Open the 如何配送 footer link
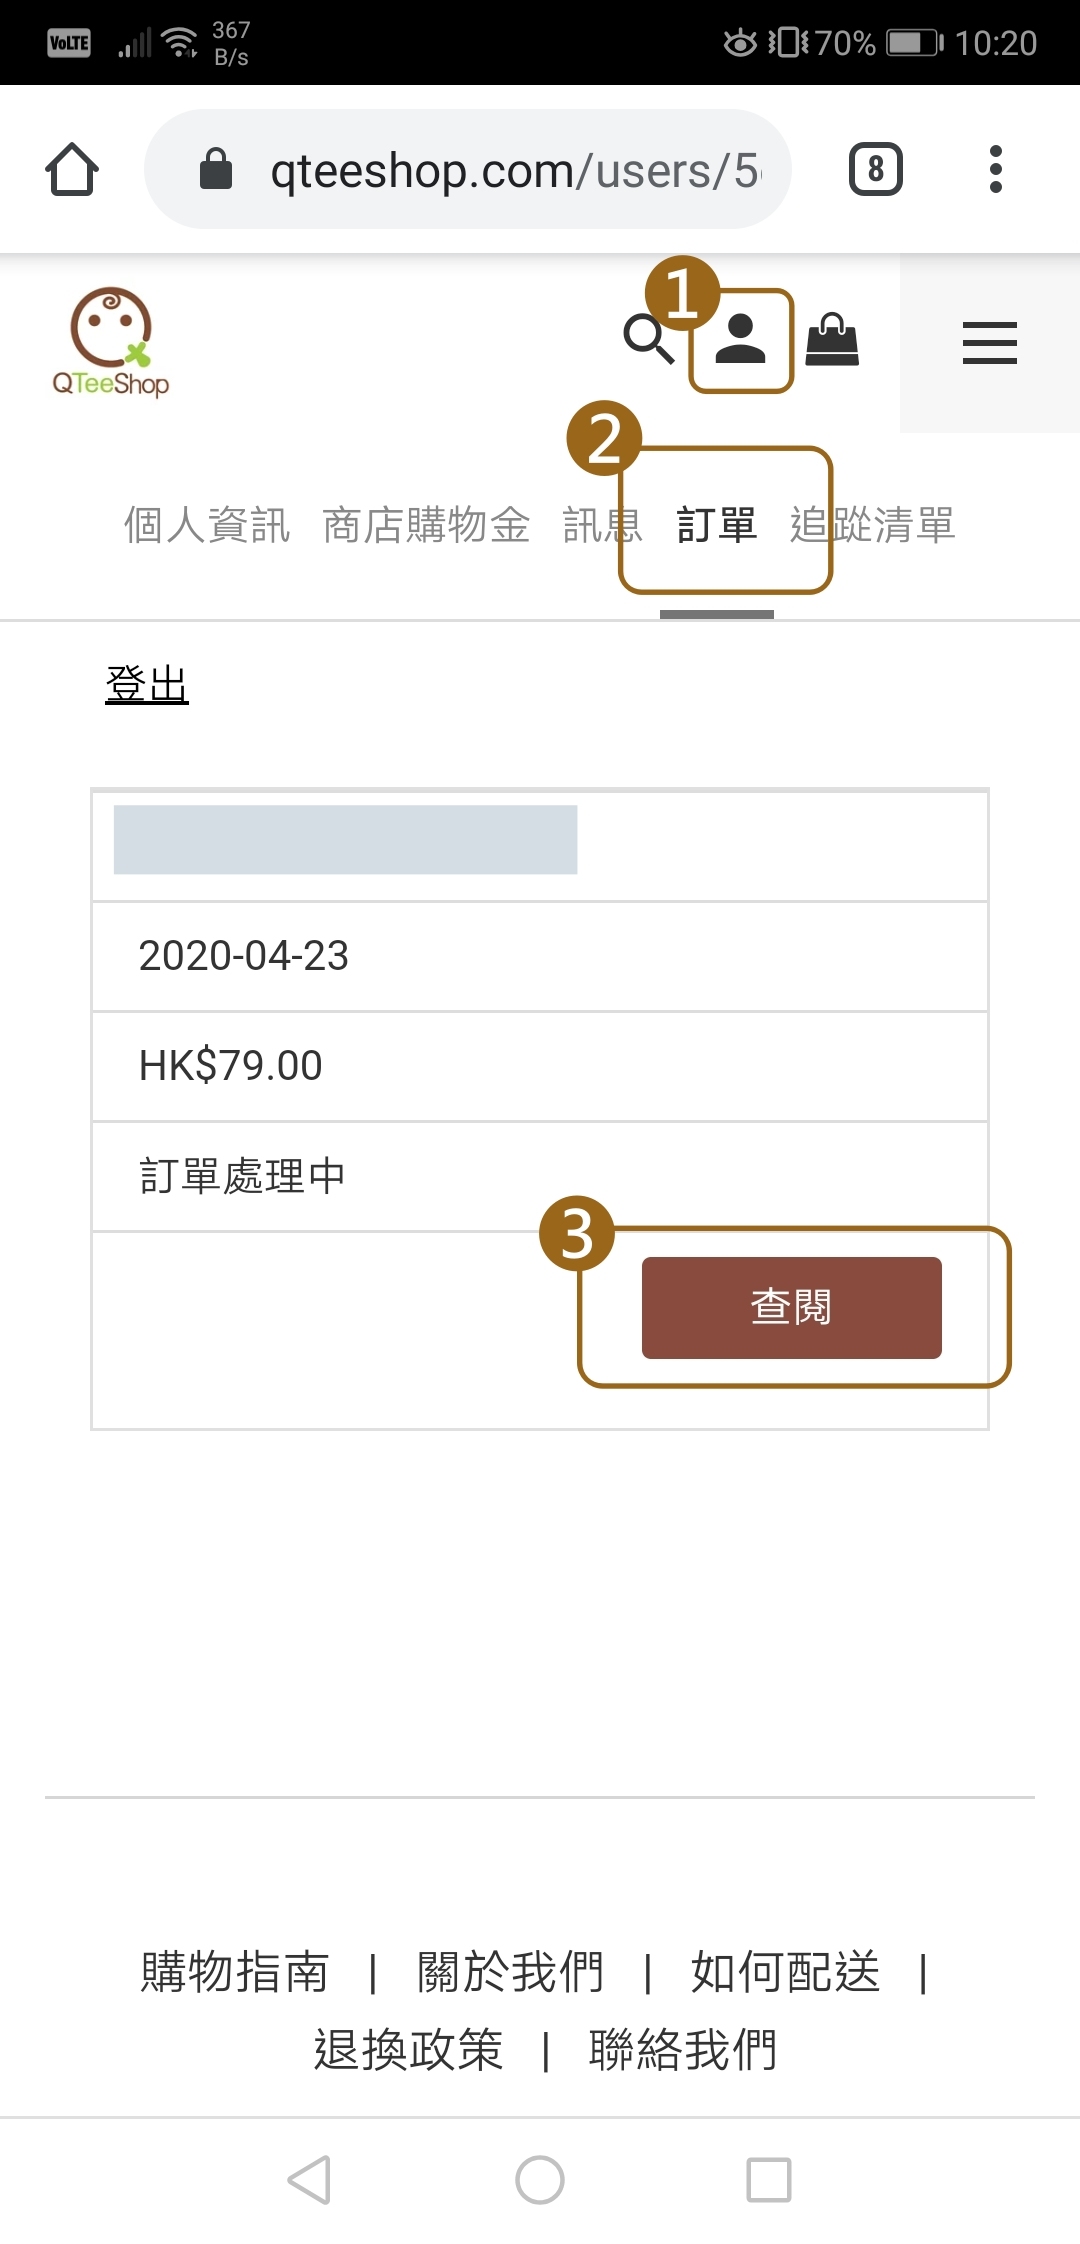 click(785, 1972)
